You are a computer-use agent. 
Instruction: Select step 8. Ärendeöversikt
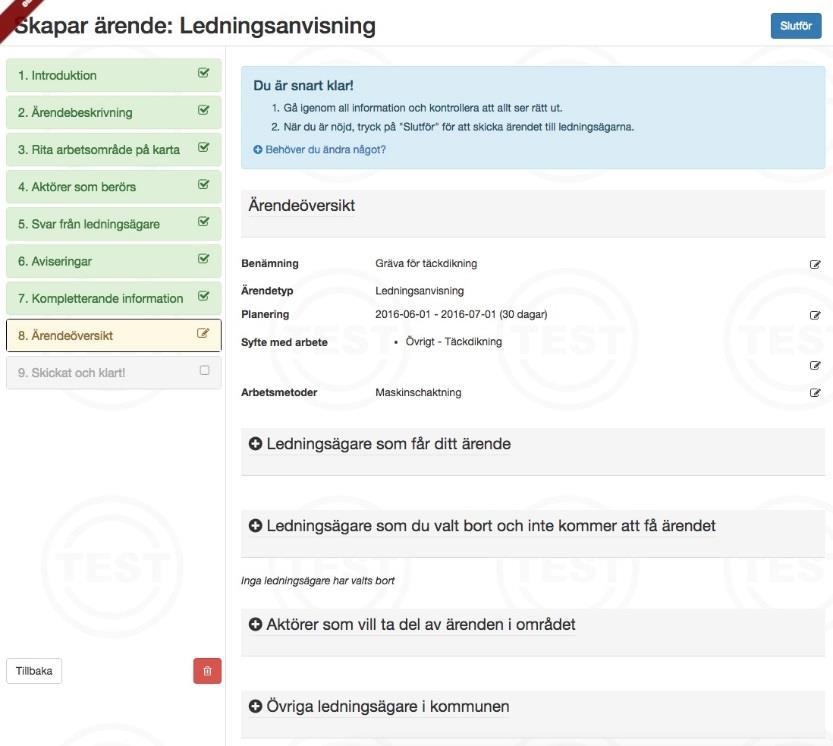[x=114, y=336]
